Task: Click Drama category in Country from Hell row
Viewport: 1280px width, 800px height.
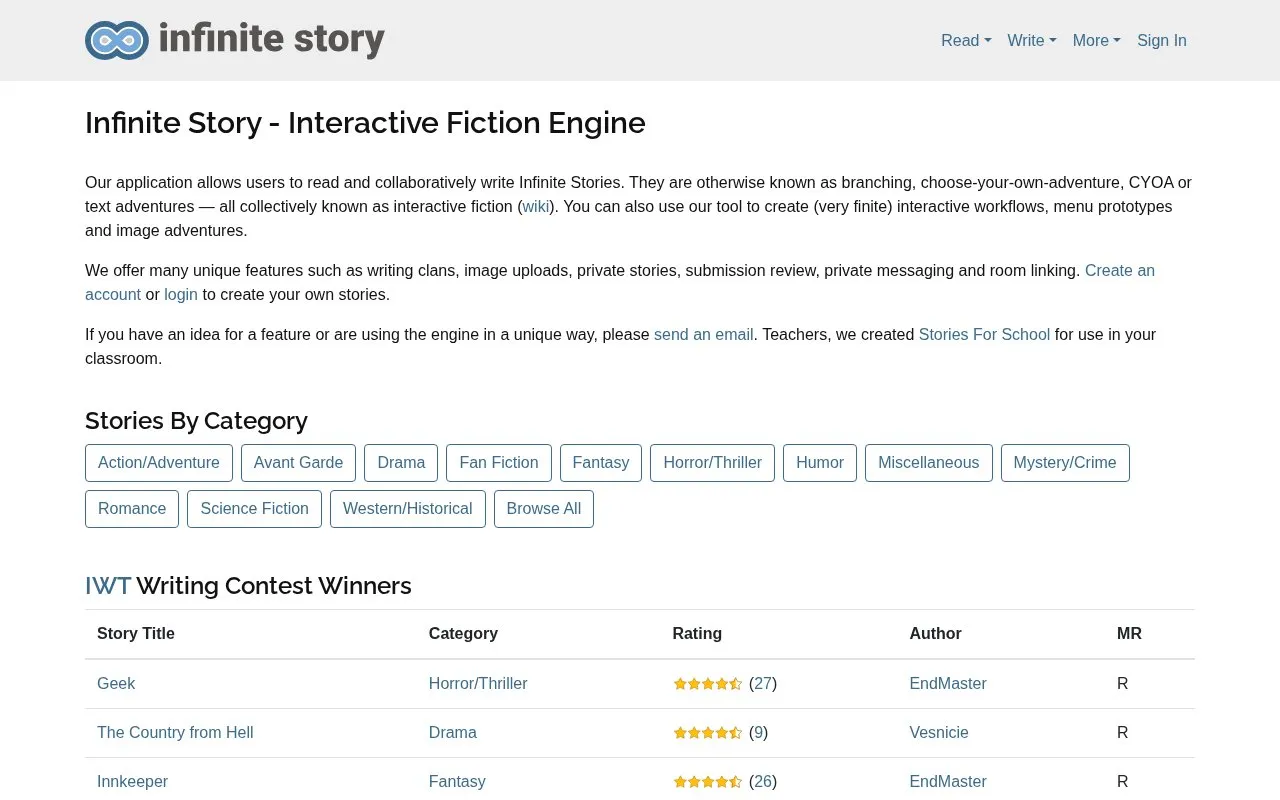Action: 453,733
